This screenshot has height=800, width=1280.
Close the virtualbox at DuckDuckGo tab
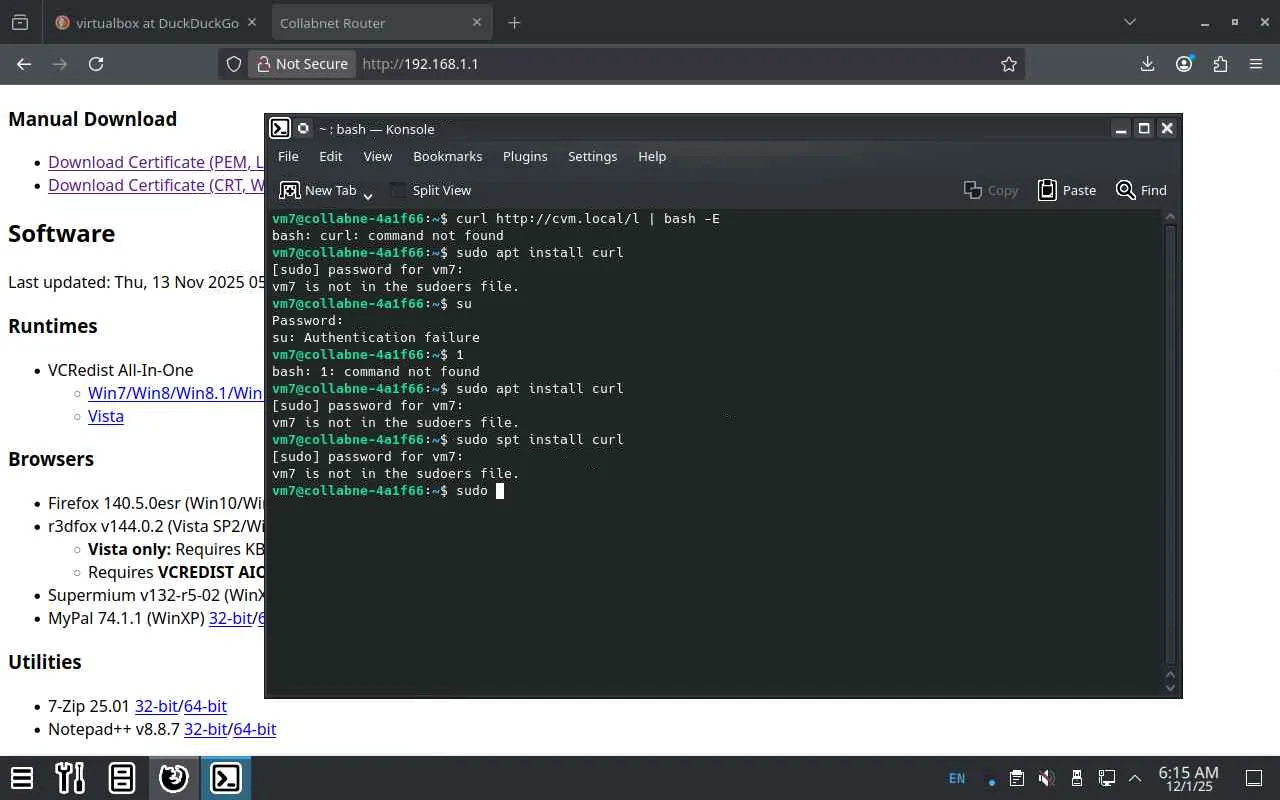[251, 22]
